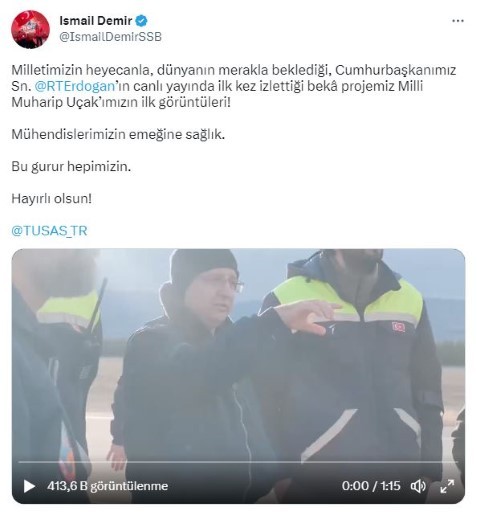Click the 0:00 / 1:15 time display
477x512 pixels.
click(371, 486)
